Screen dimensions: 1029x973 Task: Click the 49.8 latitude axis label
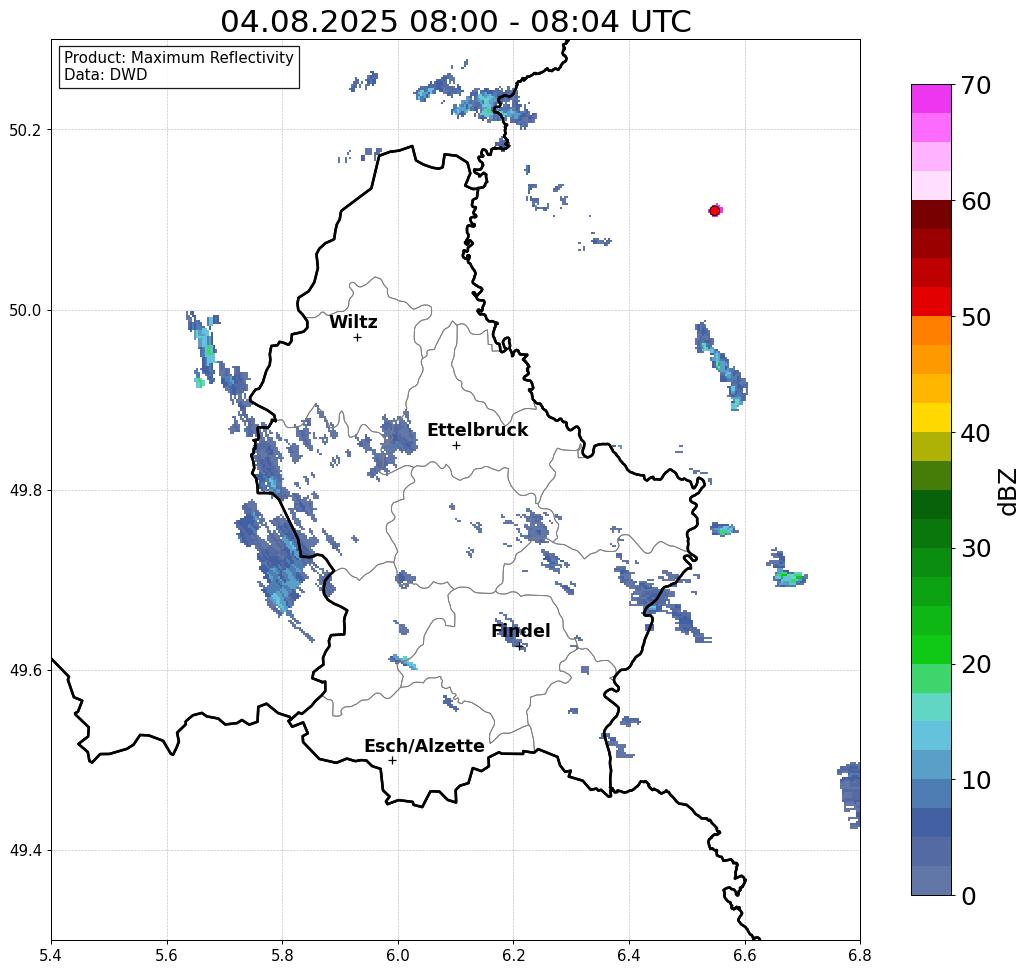[x=25, y=491]
